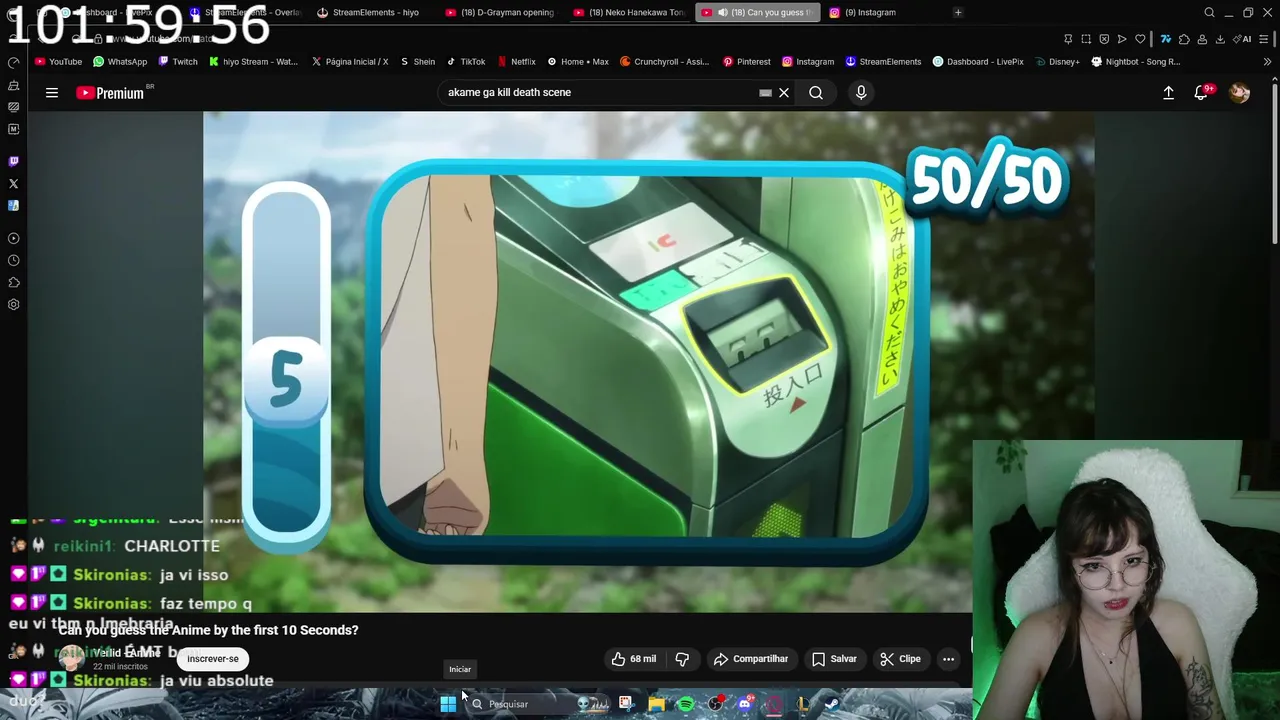Open File Explorer from the taskbar
The height and width of the screenshot is (720, 1280).
tap(656, 704)
